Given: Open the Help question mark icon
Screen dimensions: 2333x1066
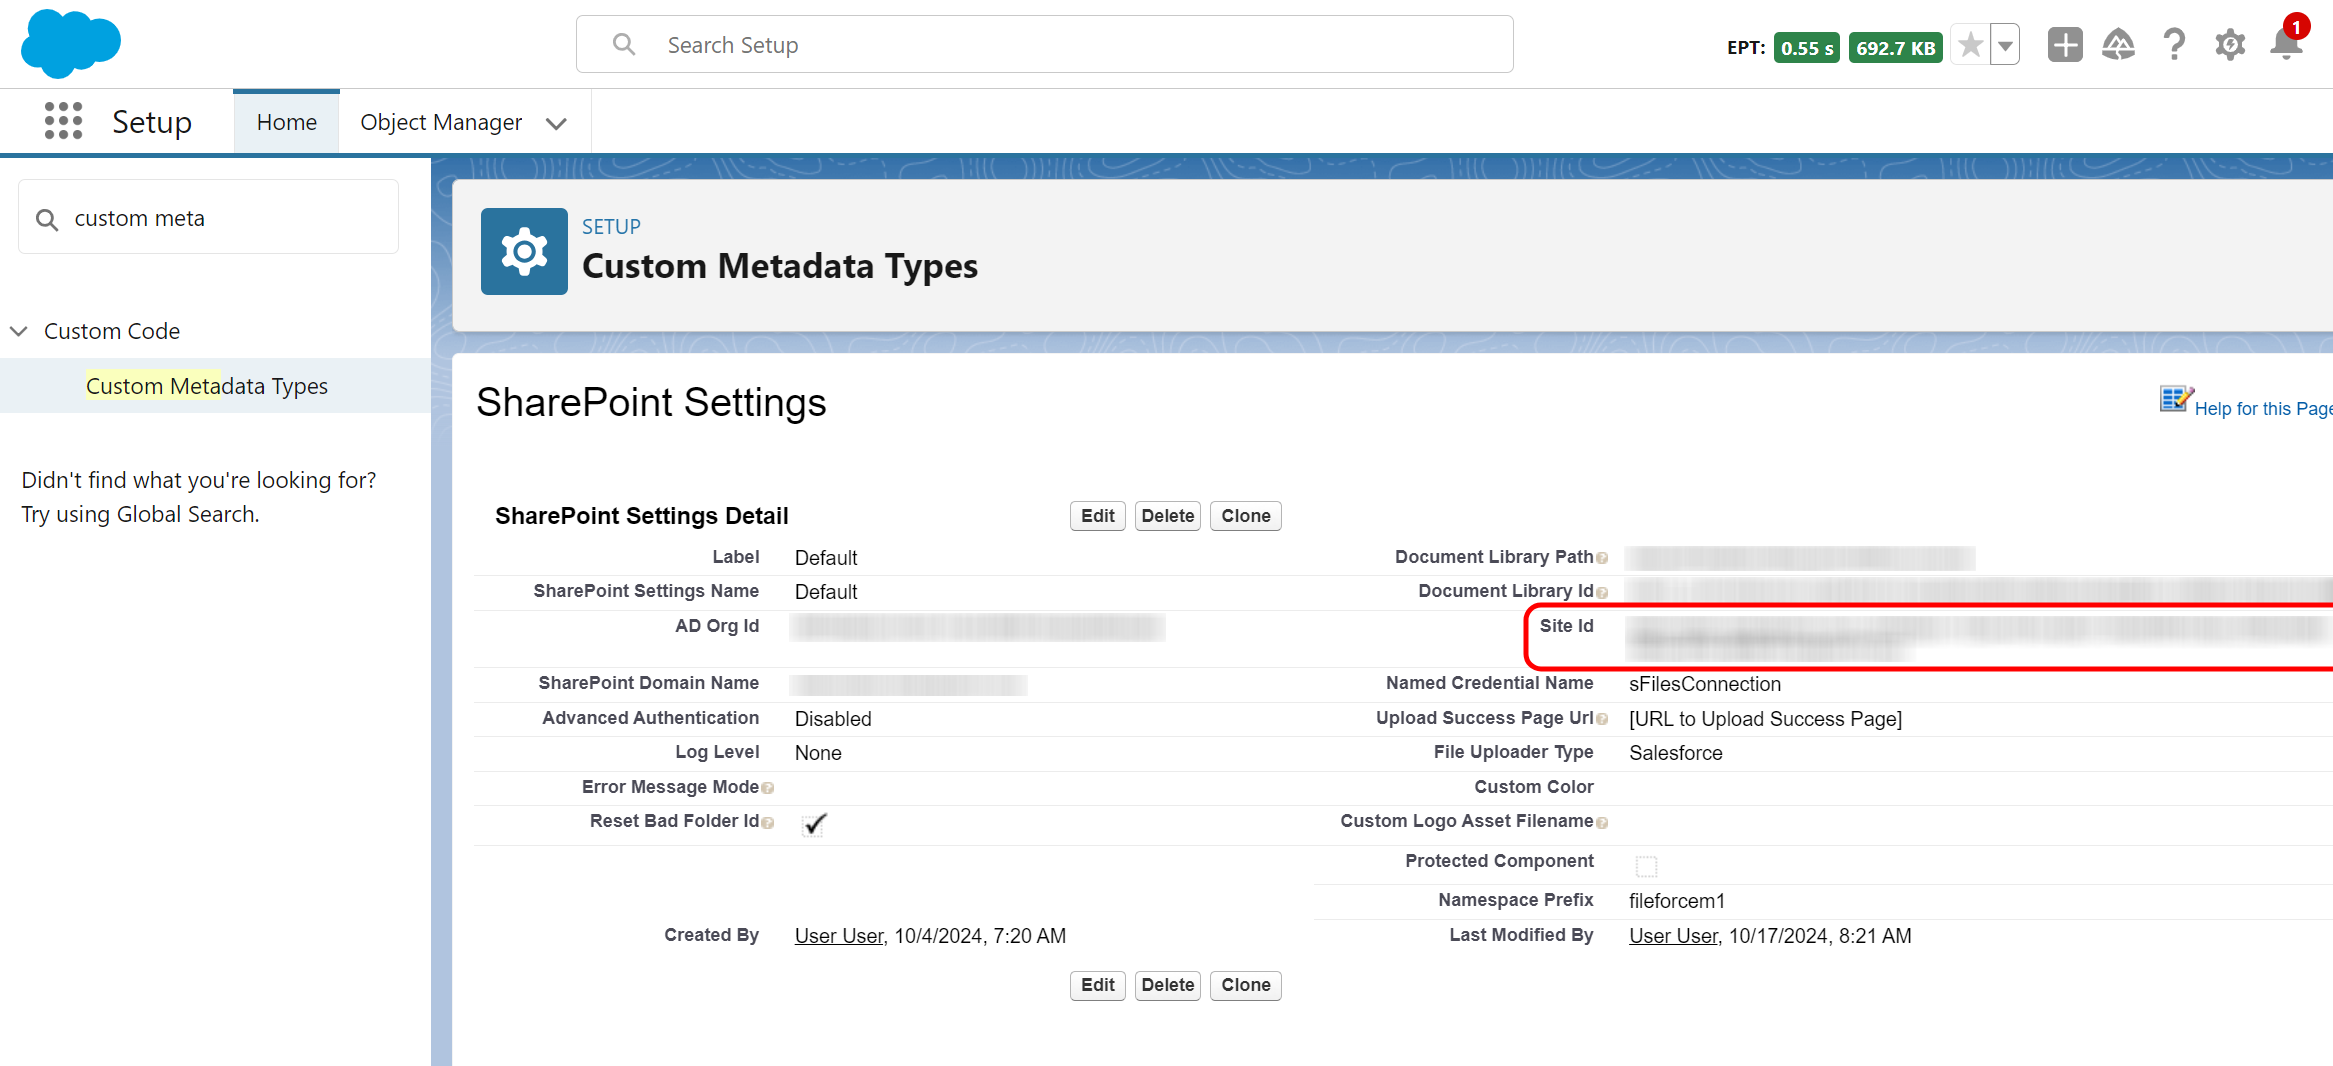Looking at the screenshot, I should click(x=2174, y=45).
